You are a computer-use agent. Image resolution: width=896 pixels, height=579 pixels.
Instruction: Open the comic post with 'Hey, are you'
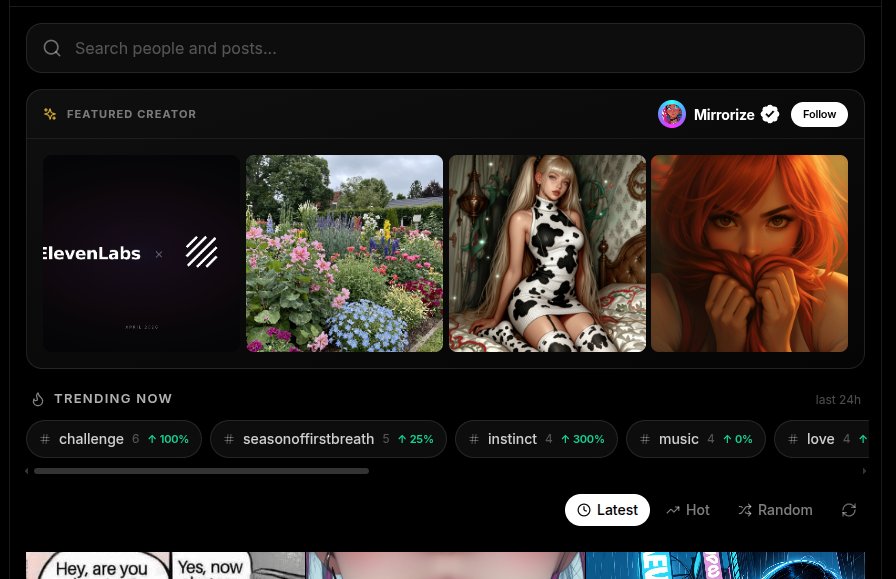(x=166, y=565)
